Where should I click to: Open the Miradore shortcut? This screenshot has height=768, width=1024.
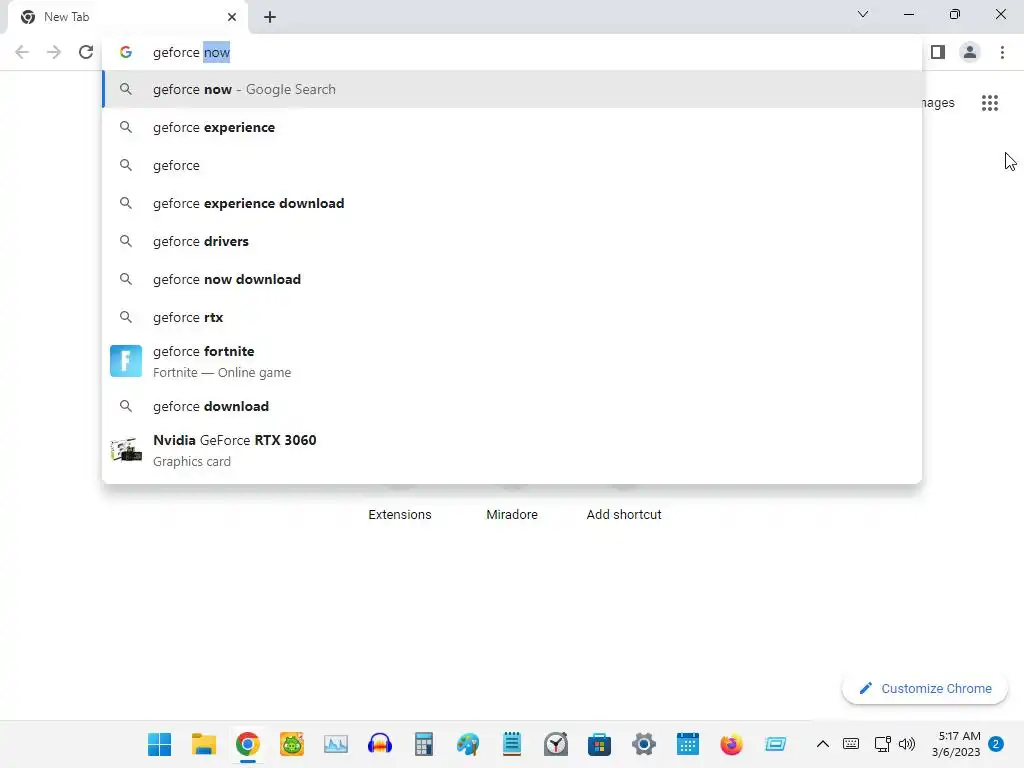tap(511, 515)
